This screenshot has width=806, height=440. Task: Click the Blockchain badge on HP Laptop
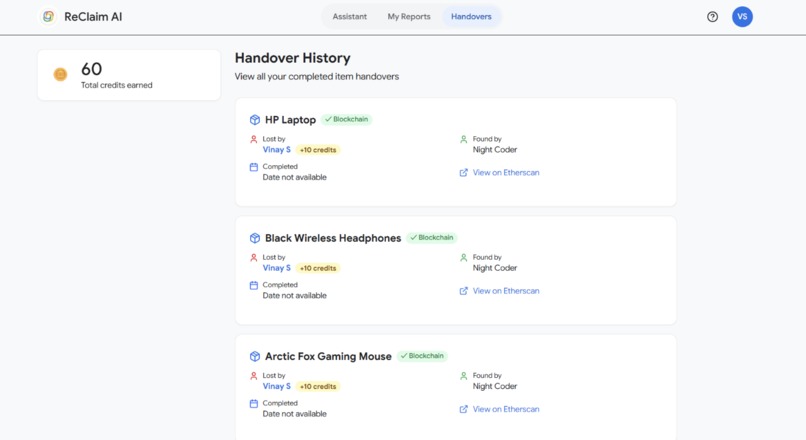(x=347, y=119)
